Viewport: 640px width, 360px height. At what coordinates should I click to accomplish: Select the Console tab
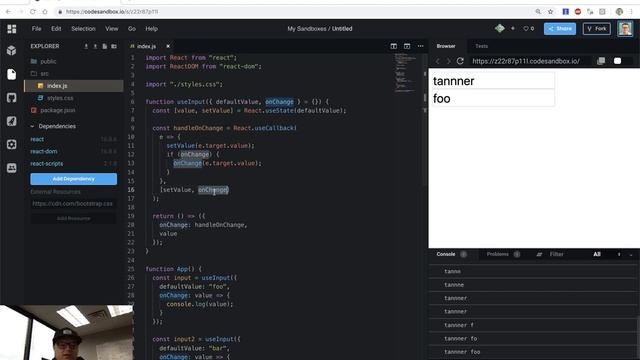click(451, 254)
